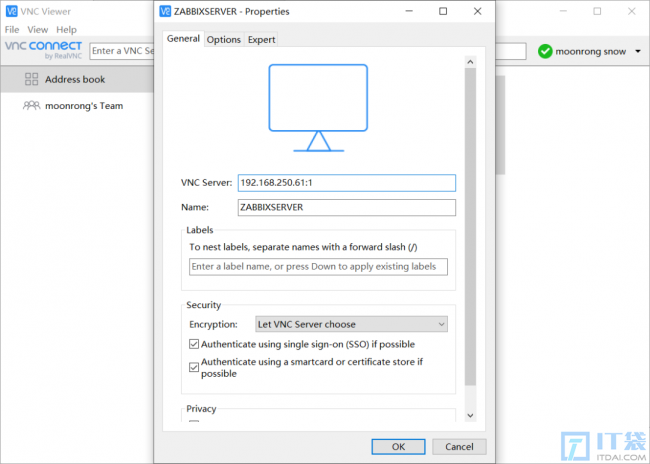Switch to the Expert tab

pos(261,39)
